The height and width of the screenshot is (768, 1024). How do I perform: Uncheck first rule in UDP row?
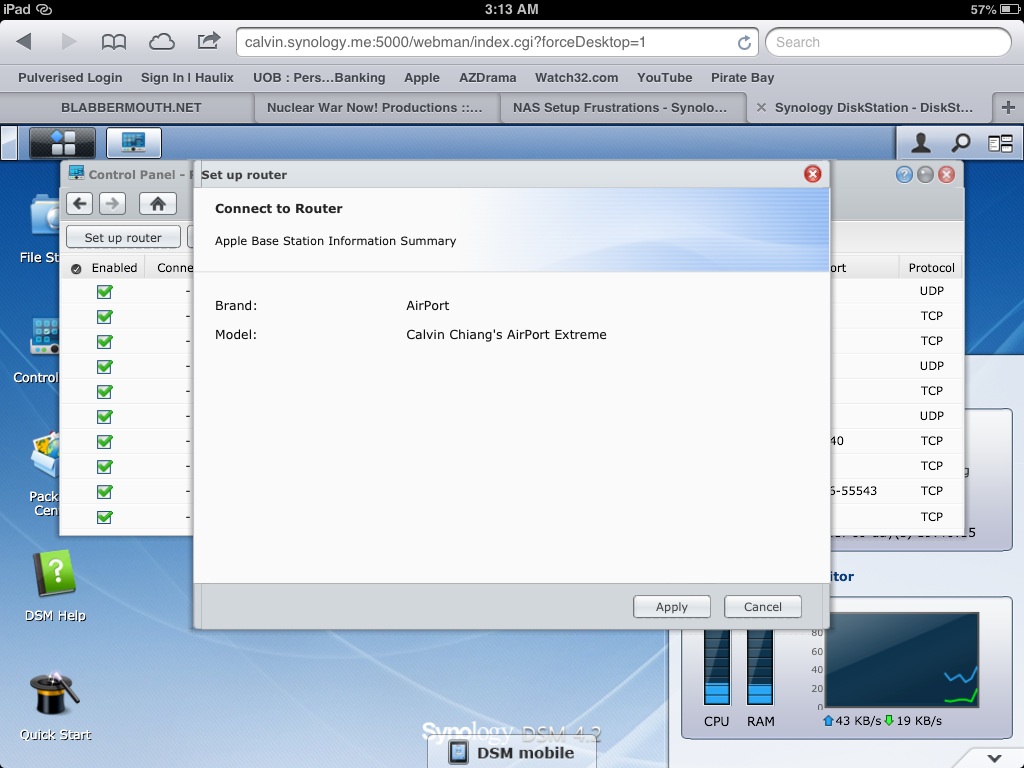(x=104, y=292)
